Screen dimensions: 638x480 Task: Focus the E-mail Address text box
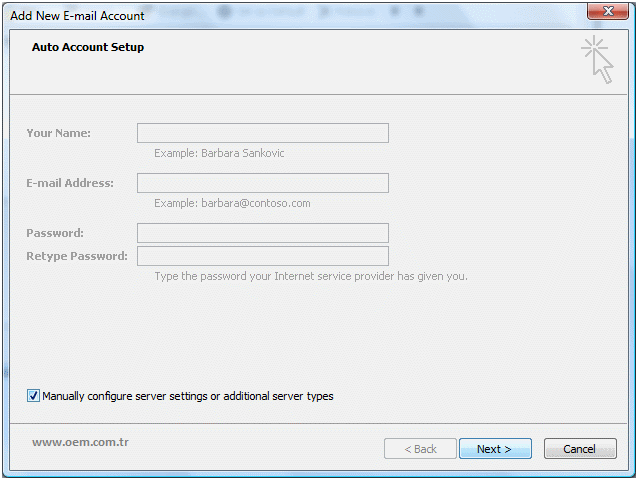(x=263, y=183)
